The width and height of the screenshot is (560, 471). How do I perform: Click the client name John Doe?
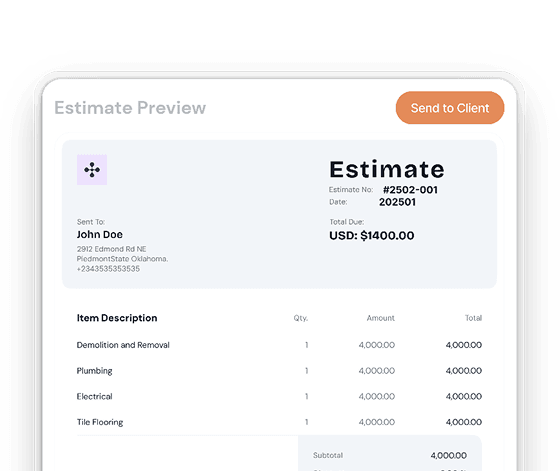tap(100, 235)
